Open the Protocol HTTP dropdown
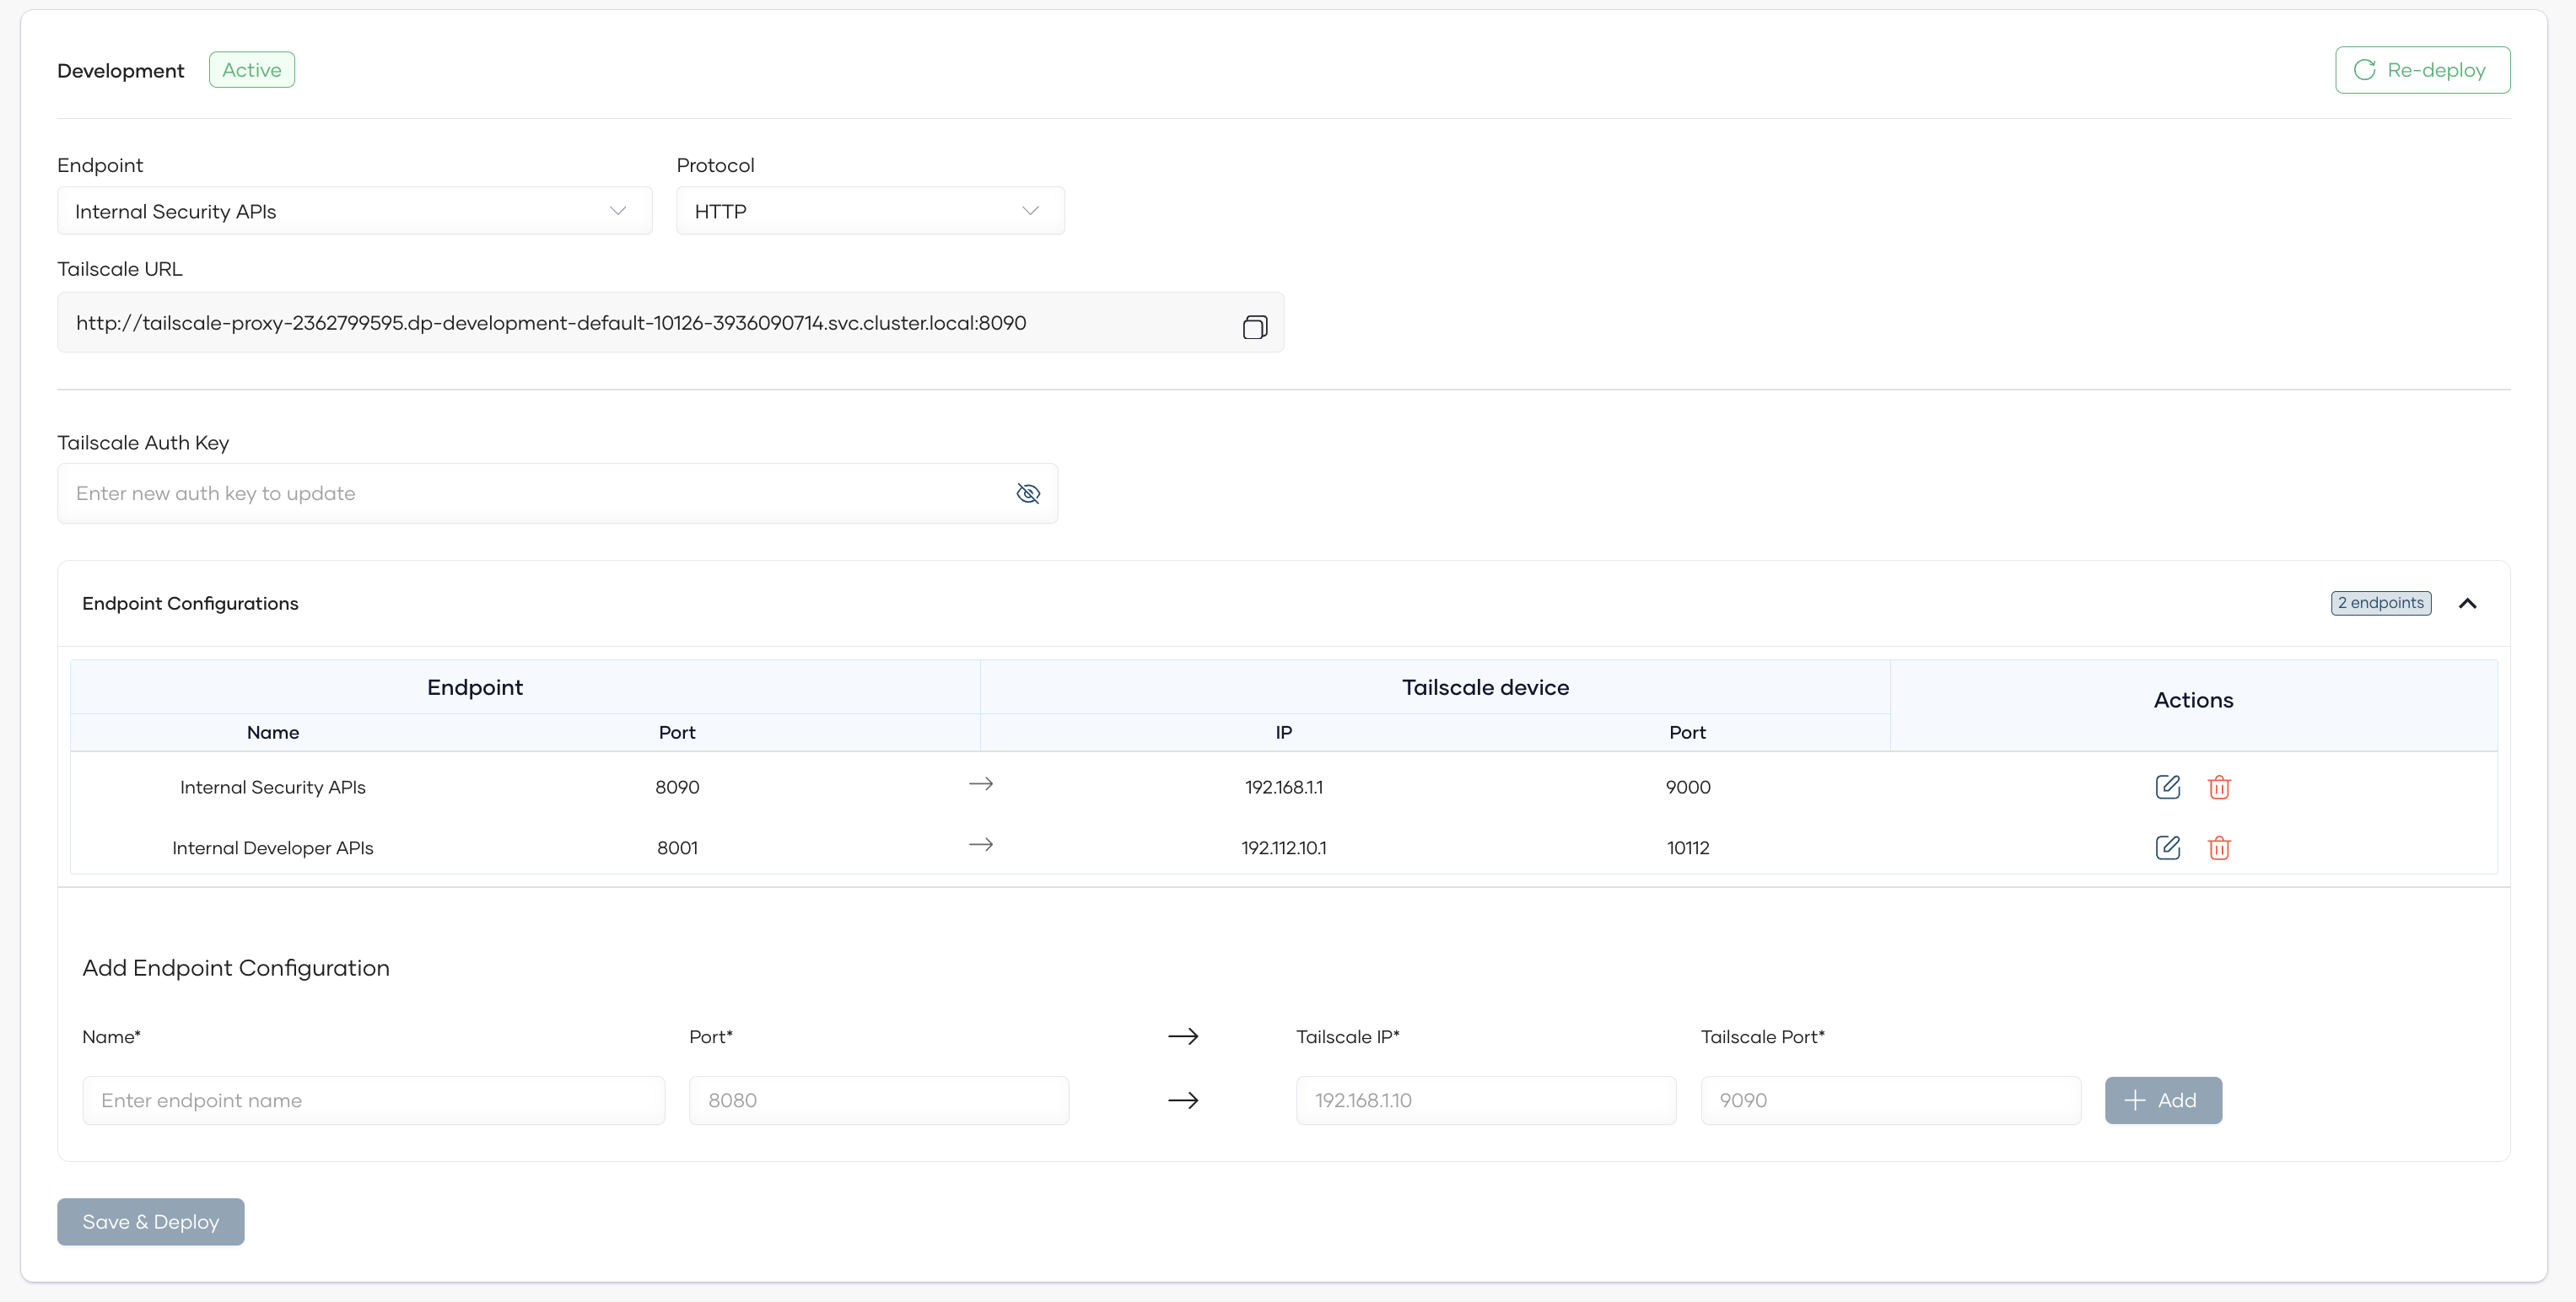Viewport: 2576px width, 1302px height. point(869,211)
